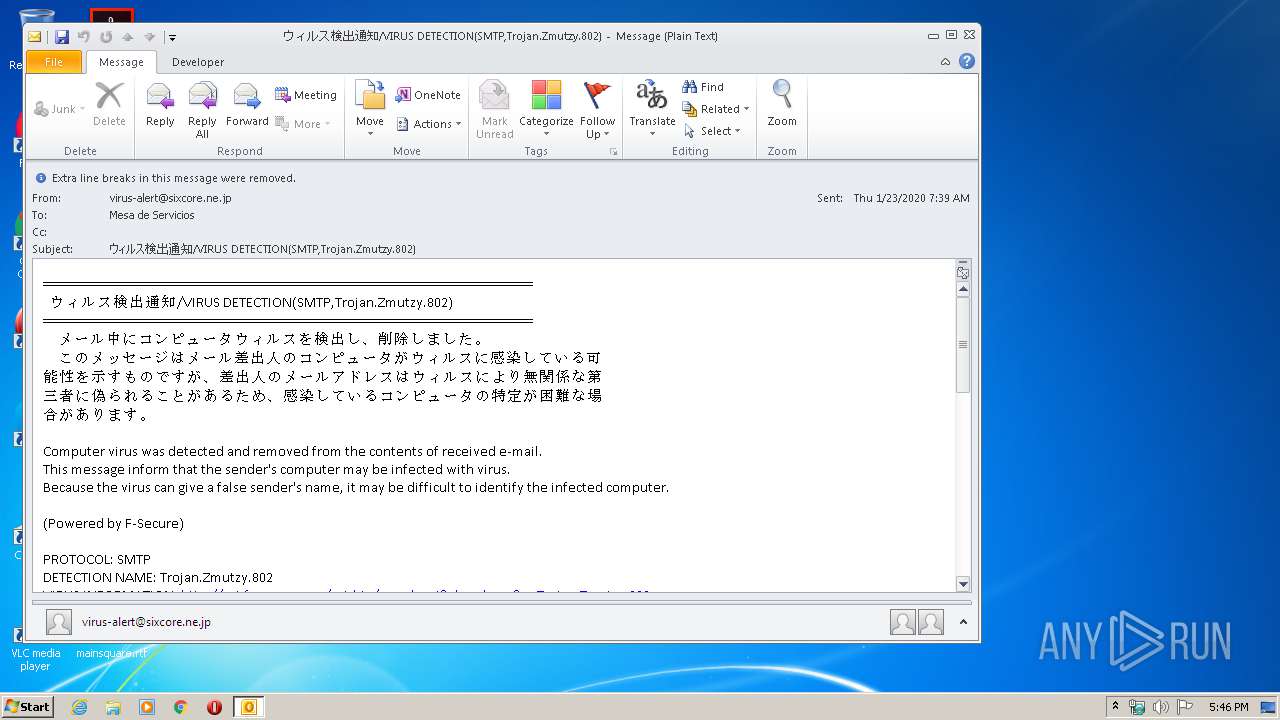Open the File tab
This screenshot has height=720, width=1280.
pos(54,62)
